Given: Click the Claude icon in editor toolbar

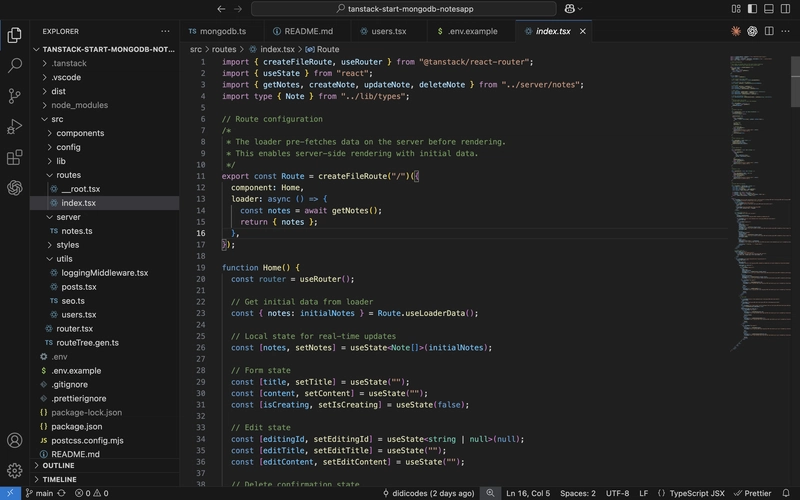Looking at the screenshot, I should [737, 31].
